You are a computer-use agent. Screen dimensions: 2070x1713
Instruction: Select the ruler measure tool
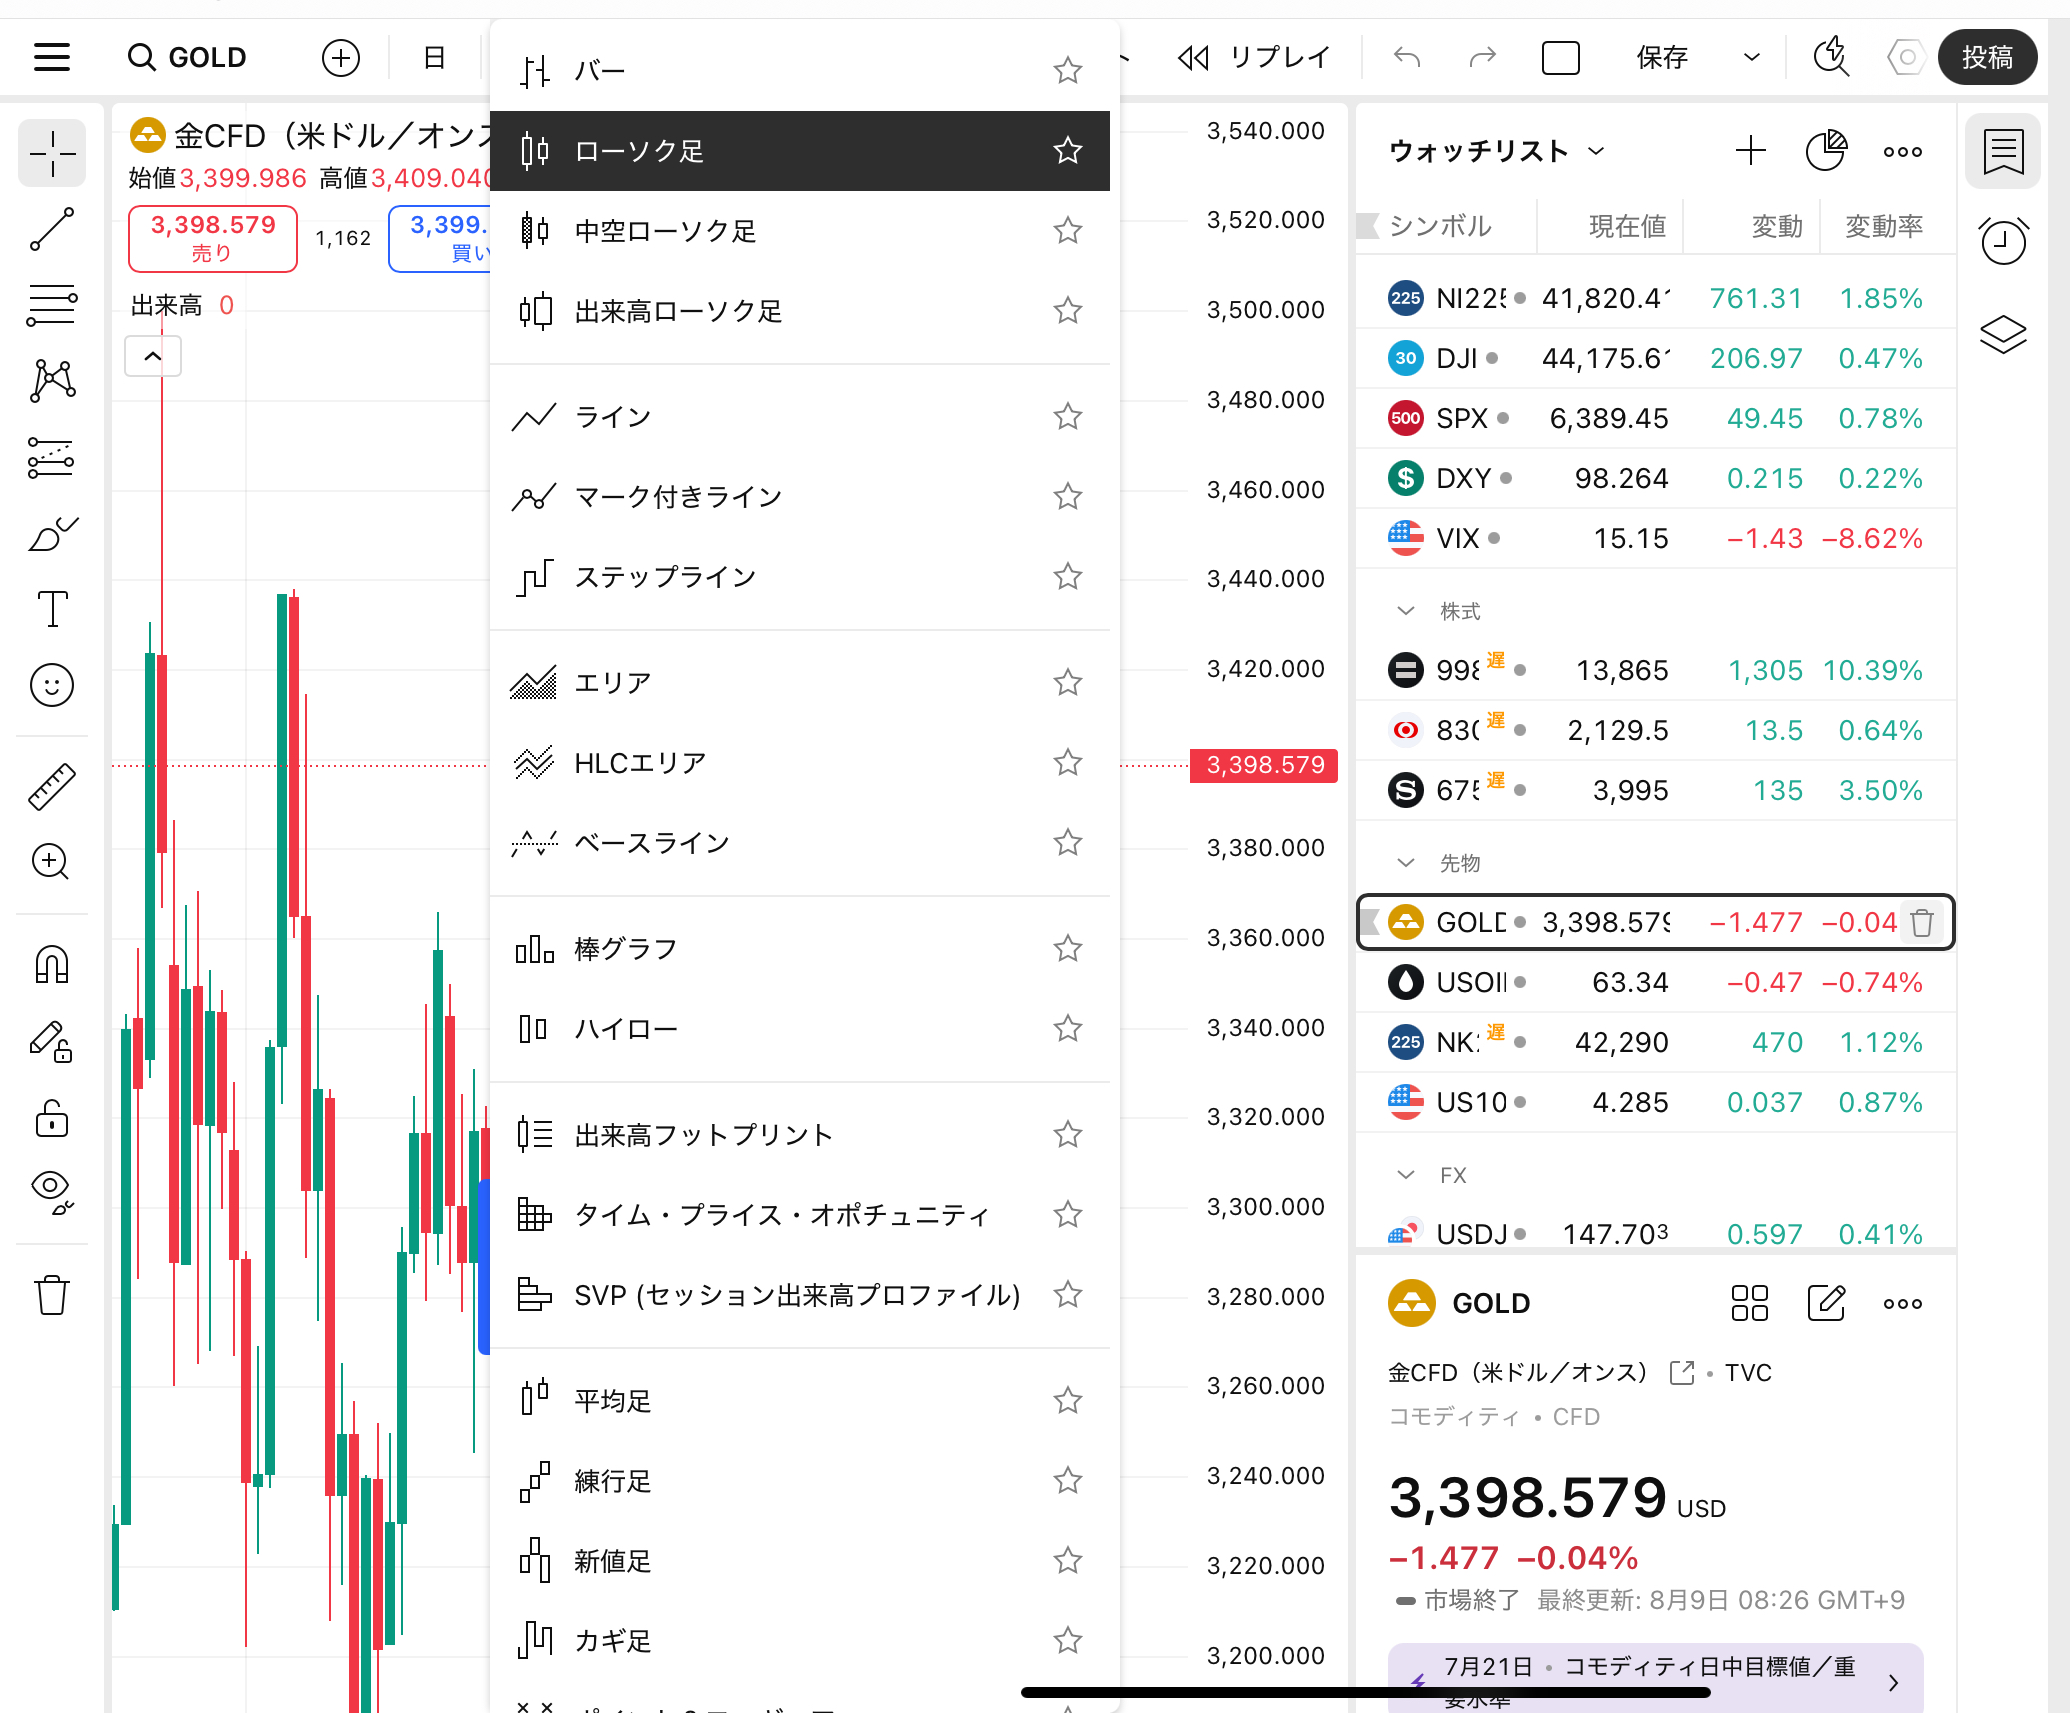pos(52,786)
